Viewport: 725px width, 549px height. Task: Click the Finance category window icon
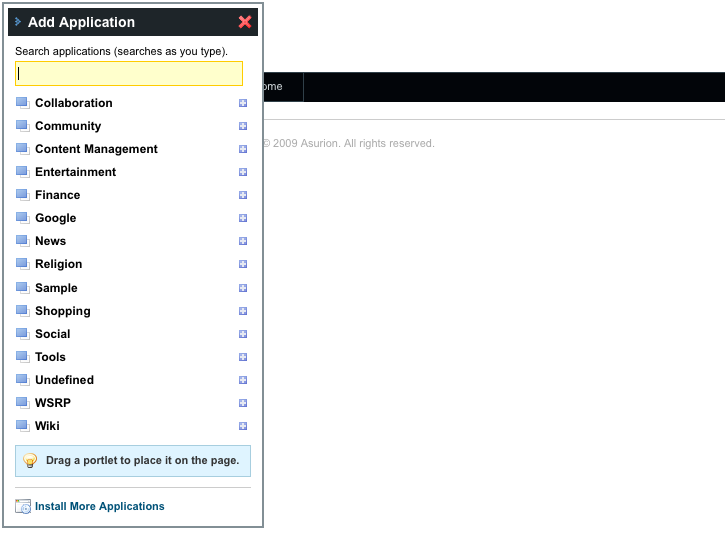[22, 195]
